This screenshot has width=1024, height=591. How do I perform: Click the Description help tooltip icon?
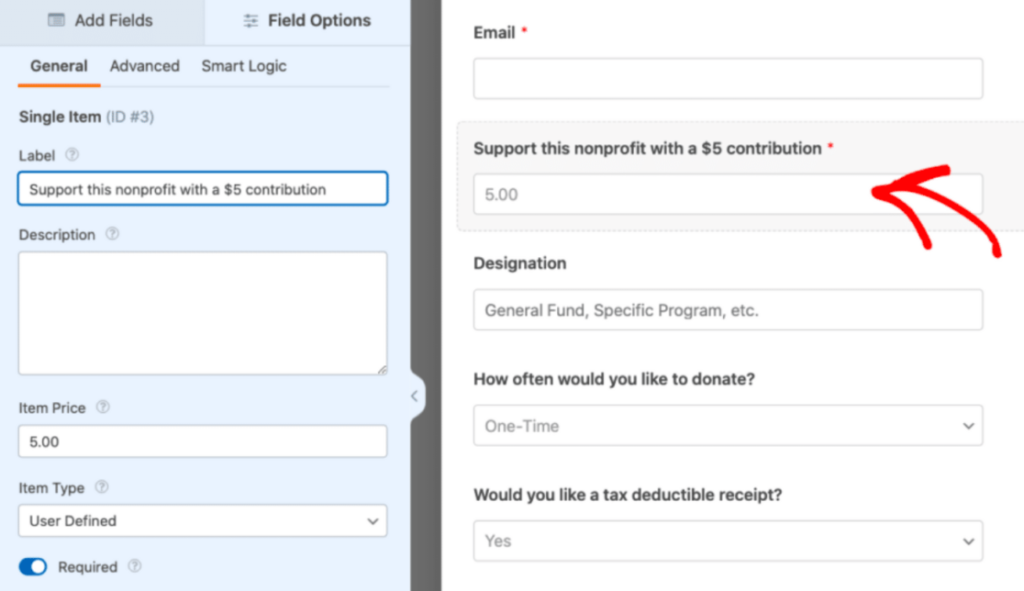tap(111, 235)
